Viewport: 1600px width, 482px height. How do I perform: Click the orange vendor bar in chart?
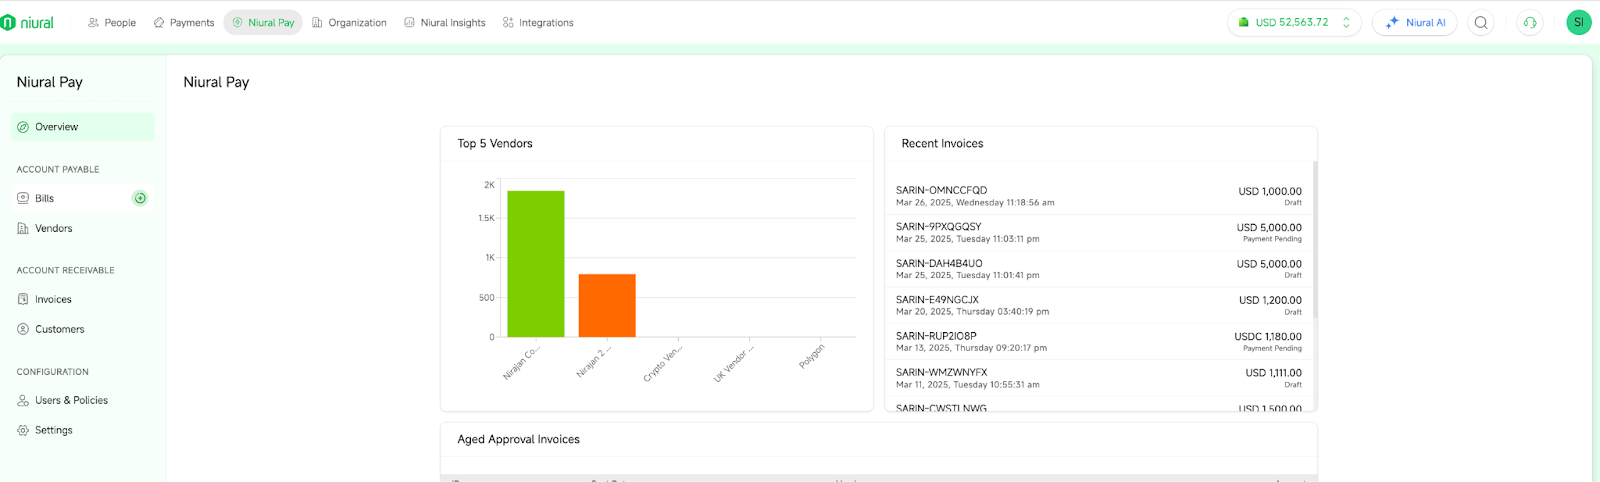point(607,306)
